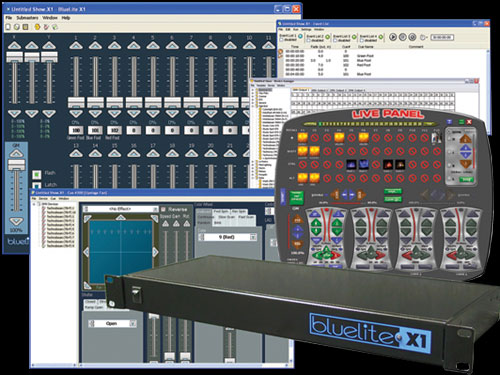The width and height of the screenshot is (500, 375).
Task: Toggle the Latch mode checkbox
Action: (37, 185)
